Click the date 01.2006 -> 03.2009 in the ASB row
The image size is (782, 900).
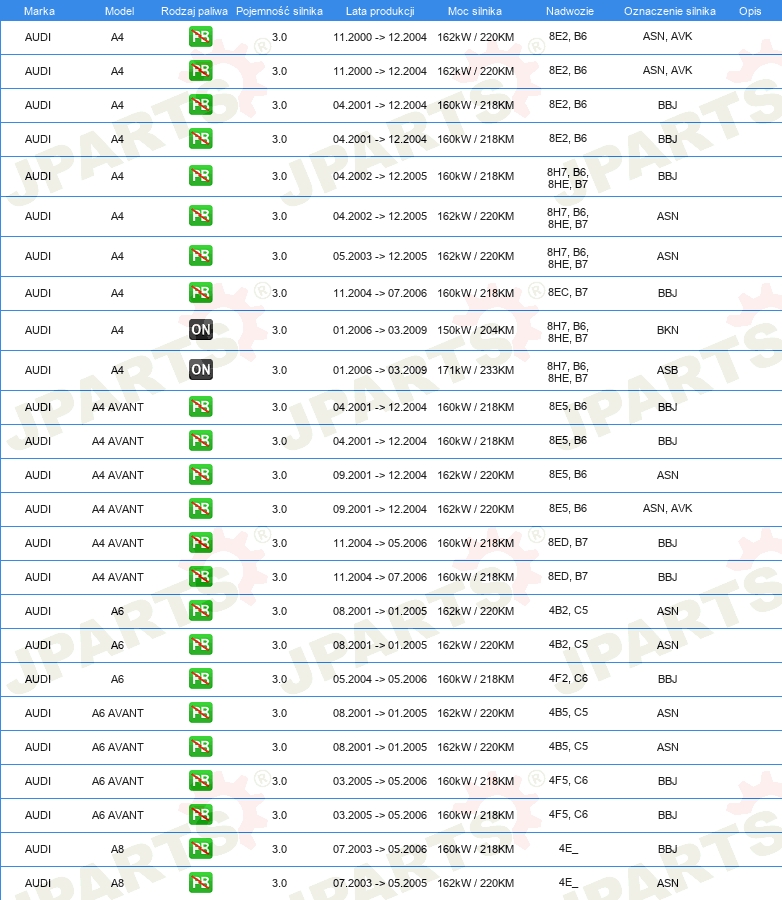click(380, 370)
